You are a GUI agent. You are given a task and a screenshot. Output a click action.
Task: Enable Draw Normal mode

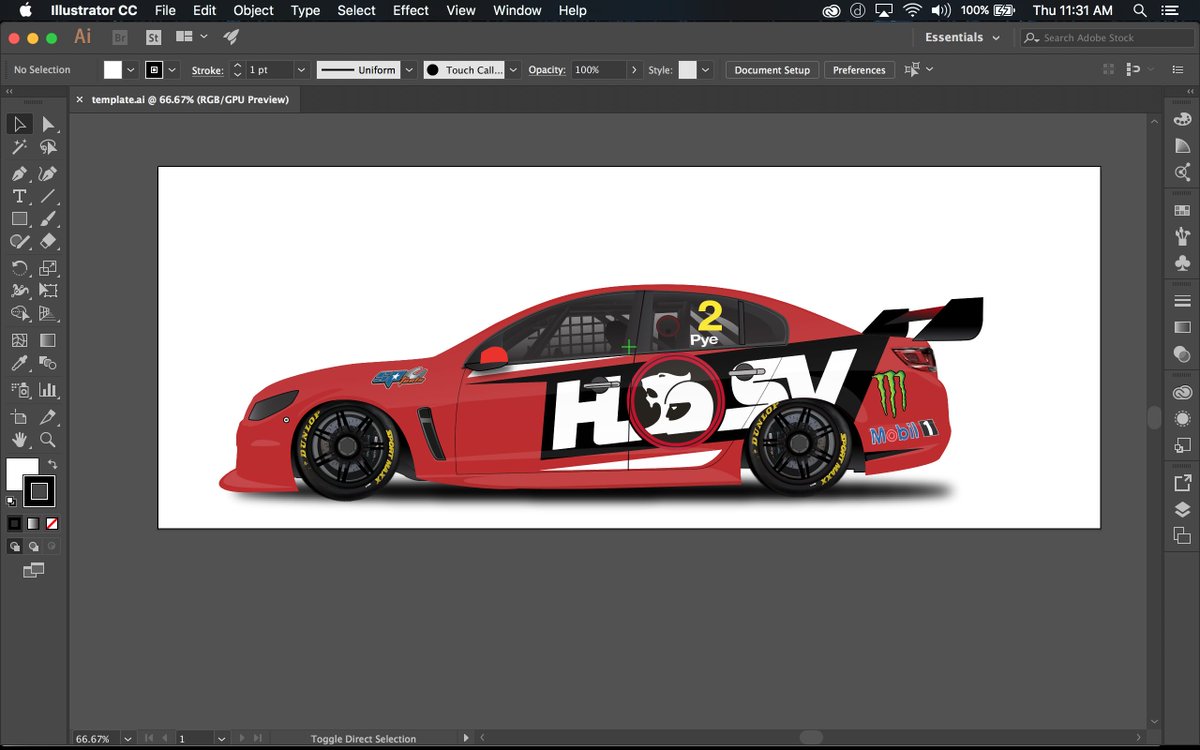14,546
